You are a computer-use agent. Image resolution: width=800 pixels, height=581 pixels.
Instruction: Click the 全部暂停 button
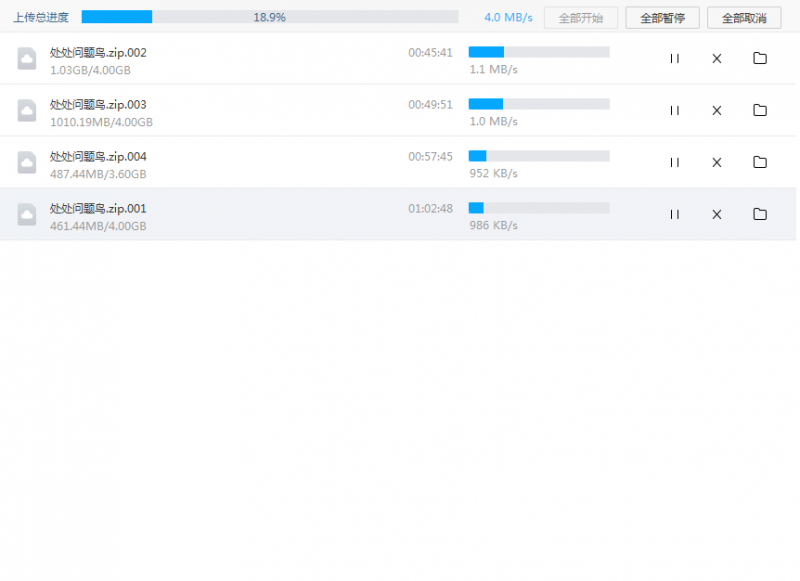click(x=662, y=18)
